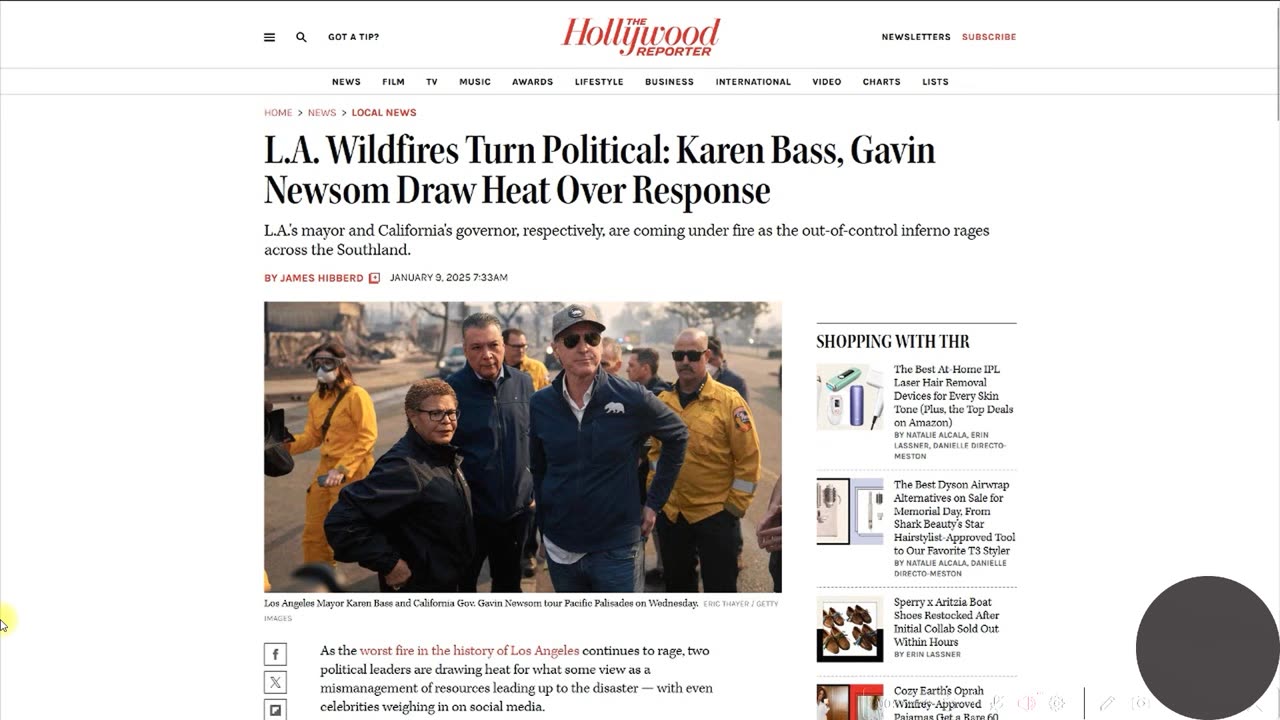Share article via Facebook icon

pos(275,654)
